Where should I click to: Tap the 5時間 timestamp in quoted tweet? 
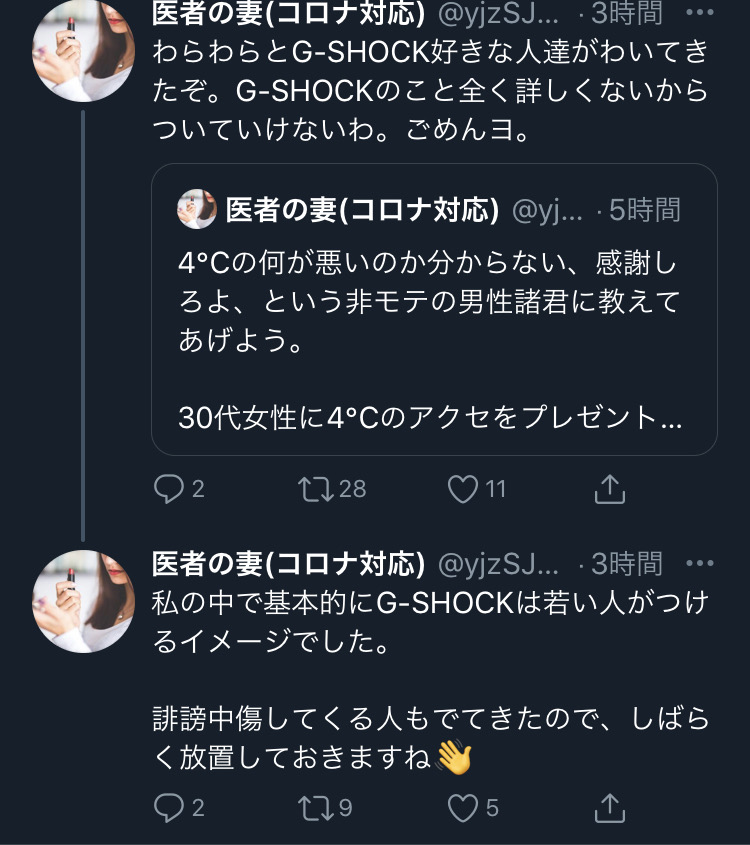tap(645, 210)
